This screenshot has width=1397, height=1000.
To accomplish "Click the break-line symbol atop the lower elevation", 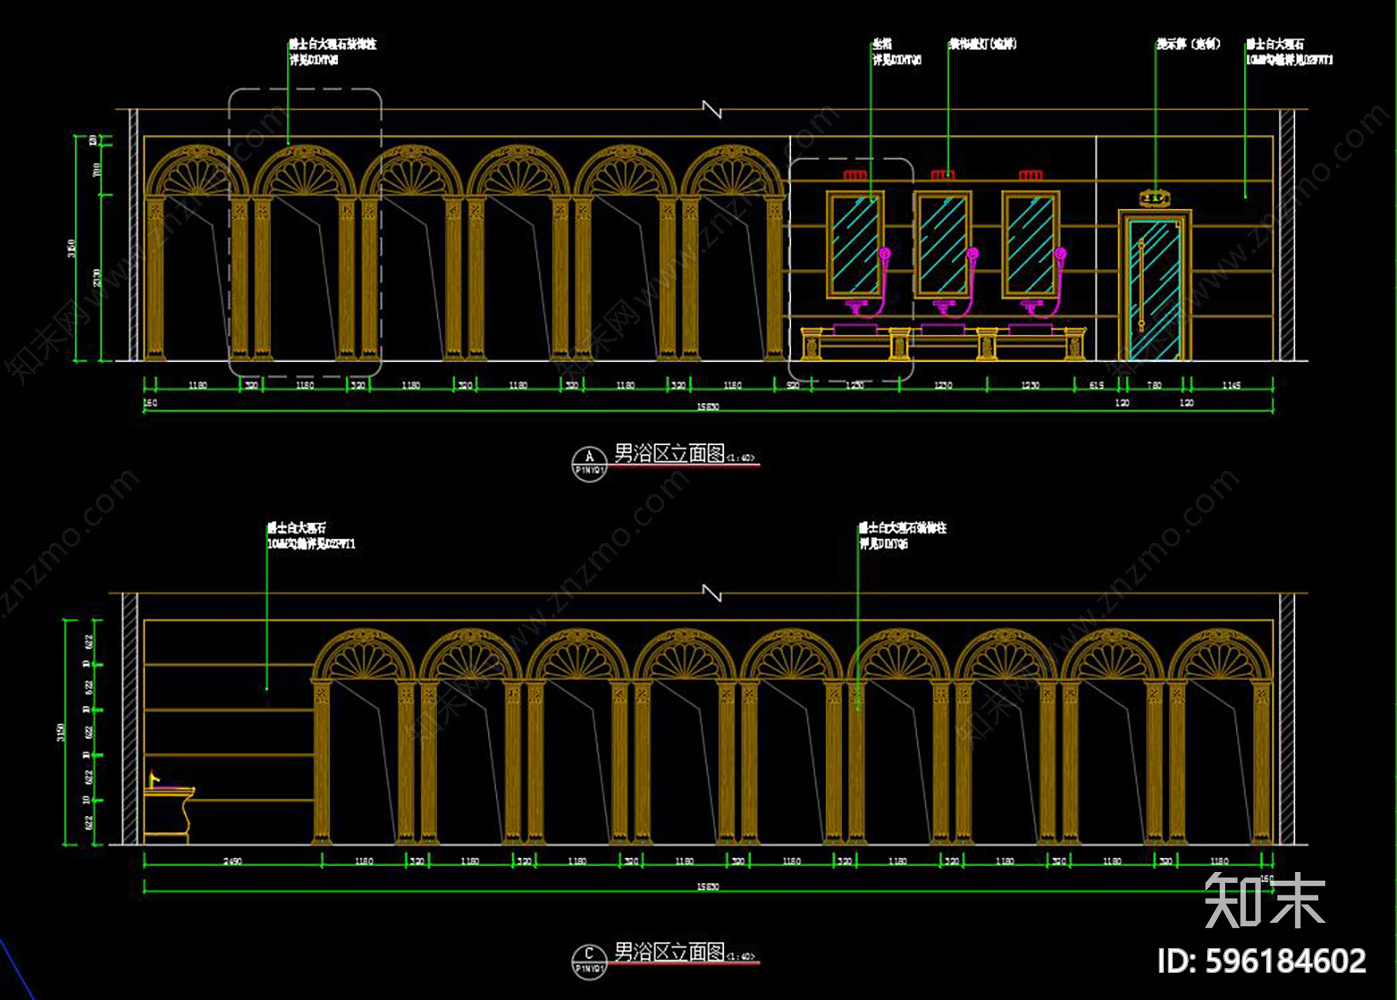I will coord(712,594).
